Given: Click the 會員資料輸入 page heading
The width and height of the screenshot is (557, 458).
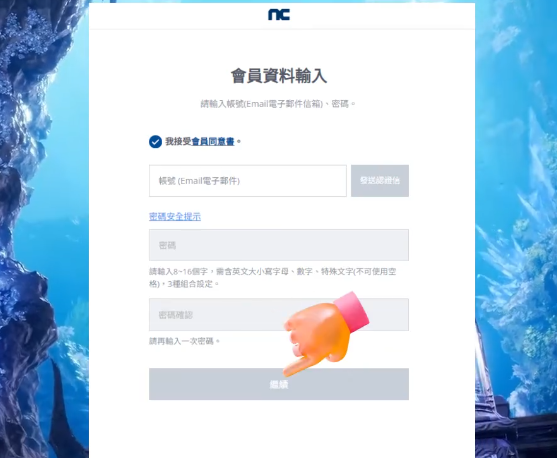Looking at the screenshot, I should pyautogui.click(x=279, y=76).
